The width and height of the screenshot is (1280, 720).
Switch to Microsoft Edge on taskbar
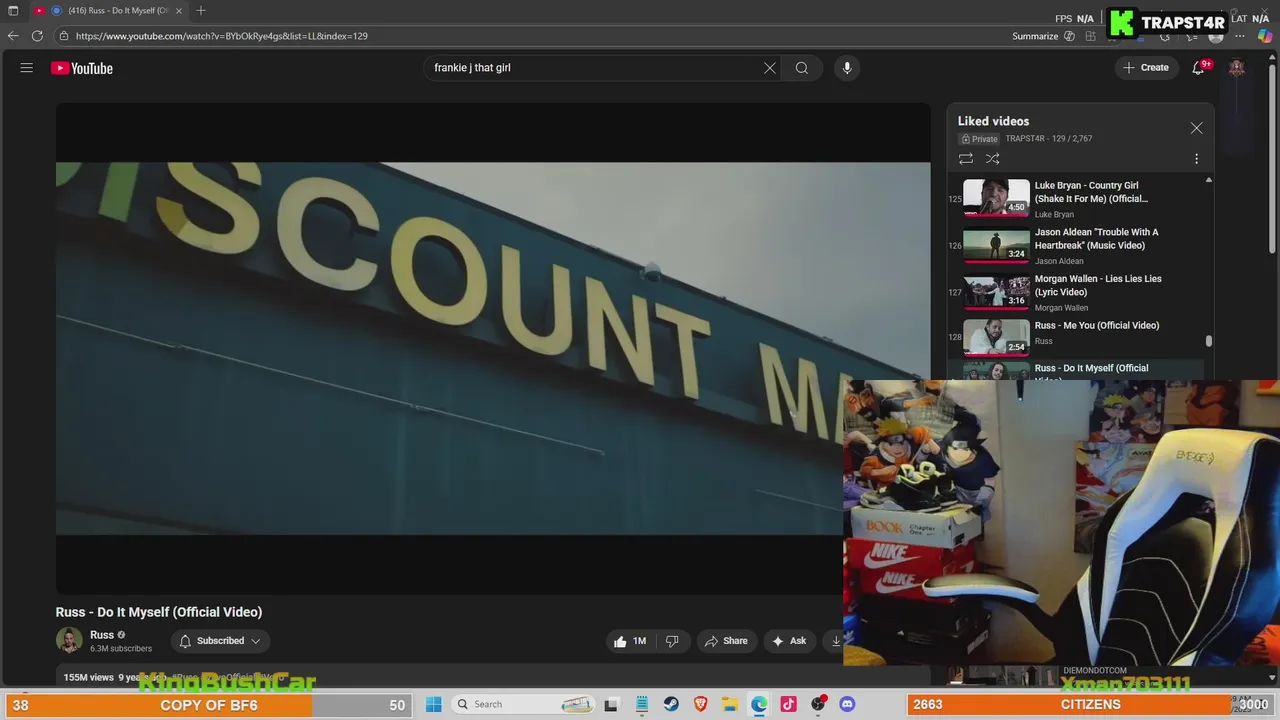coord(759,704)
